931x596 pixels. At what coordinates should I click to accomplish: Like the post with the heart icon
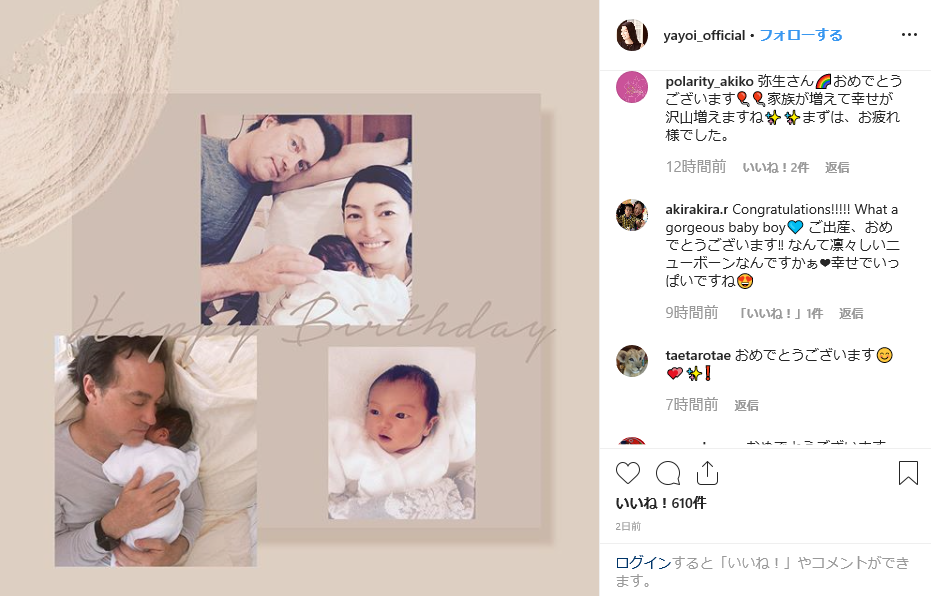pyautogui.click(x=628, y=473)
